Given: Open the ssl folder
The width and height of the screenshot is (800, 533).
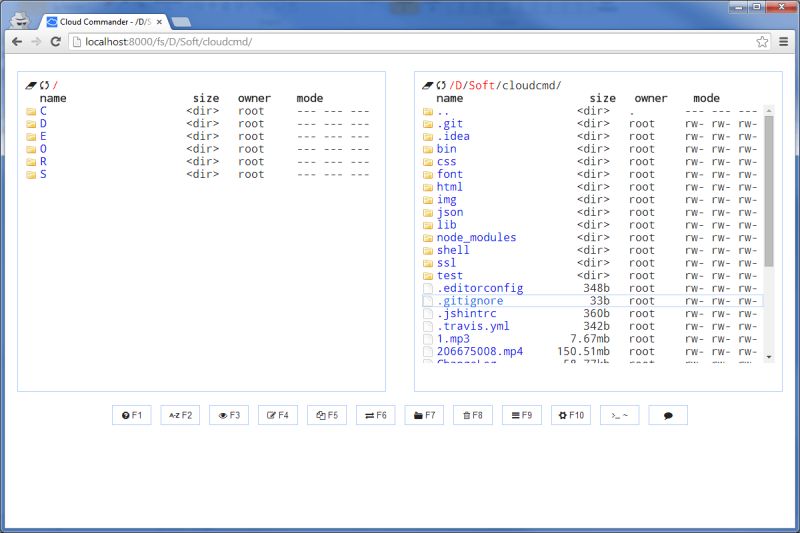Looking at the screenshot, I should [x=446, y=263].
